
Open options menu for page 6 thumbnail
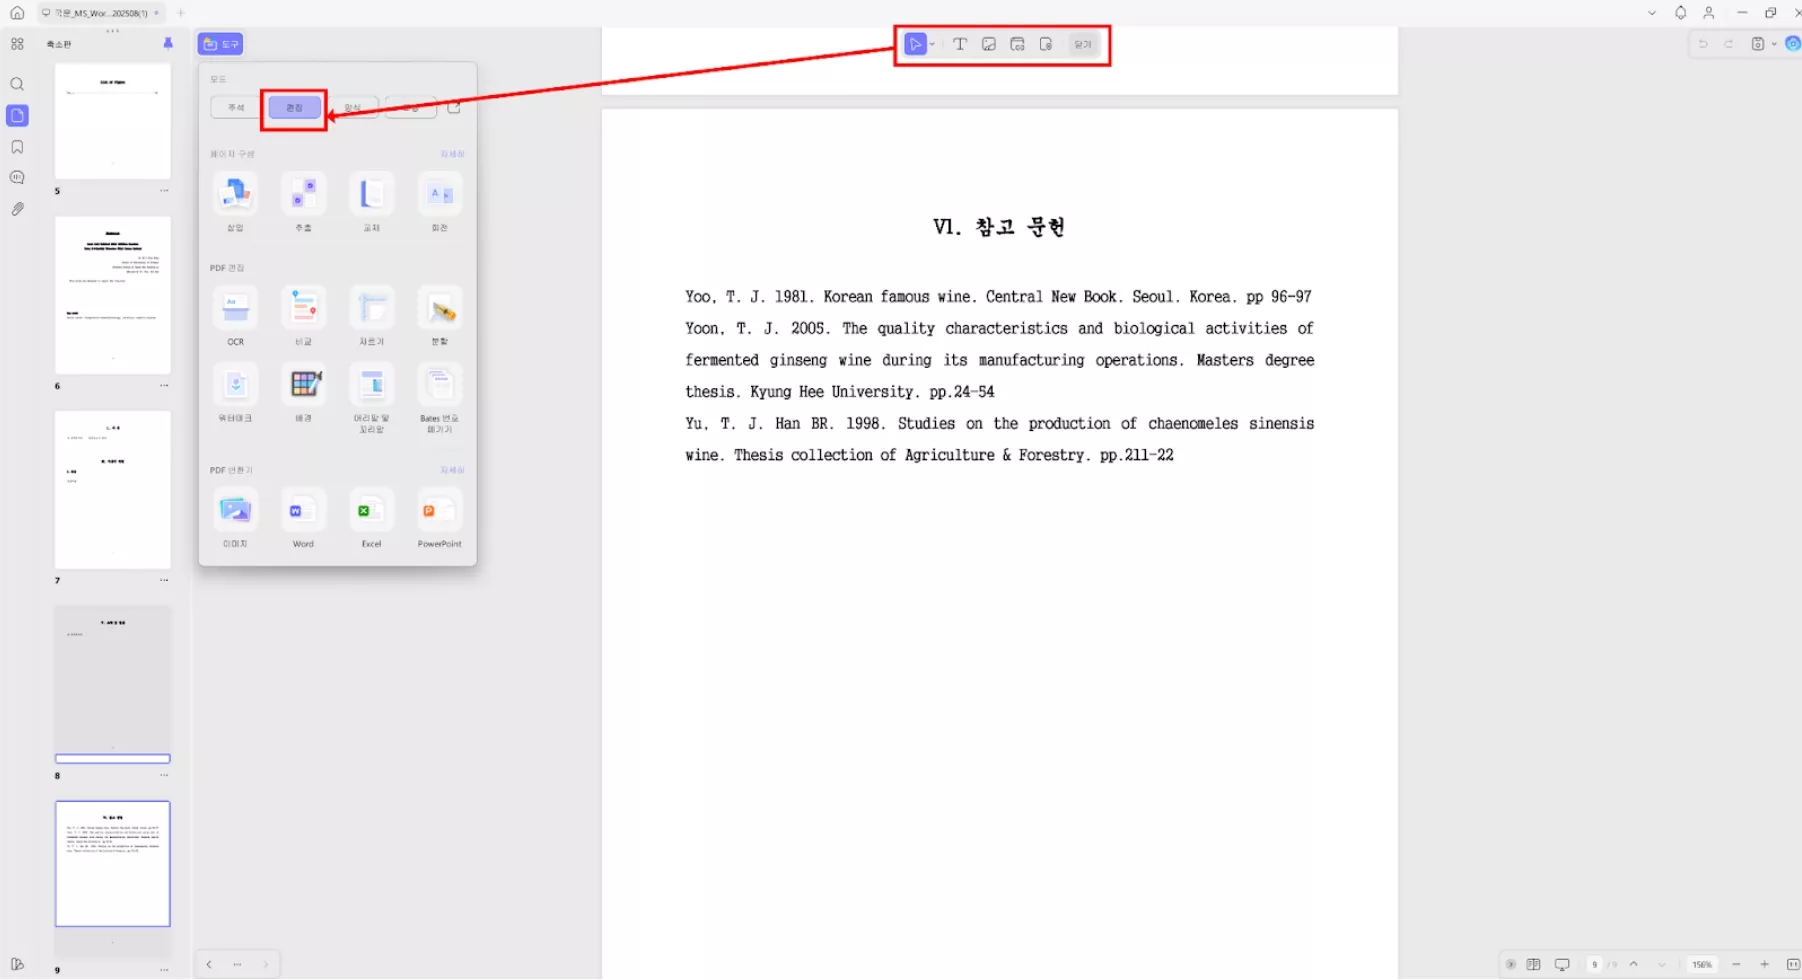164,385
